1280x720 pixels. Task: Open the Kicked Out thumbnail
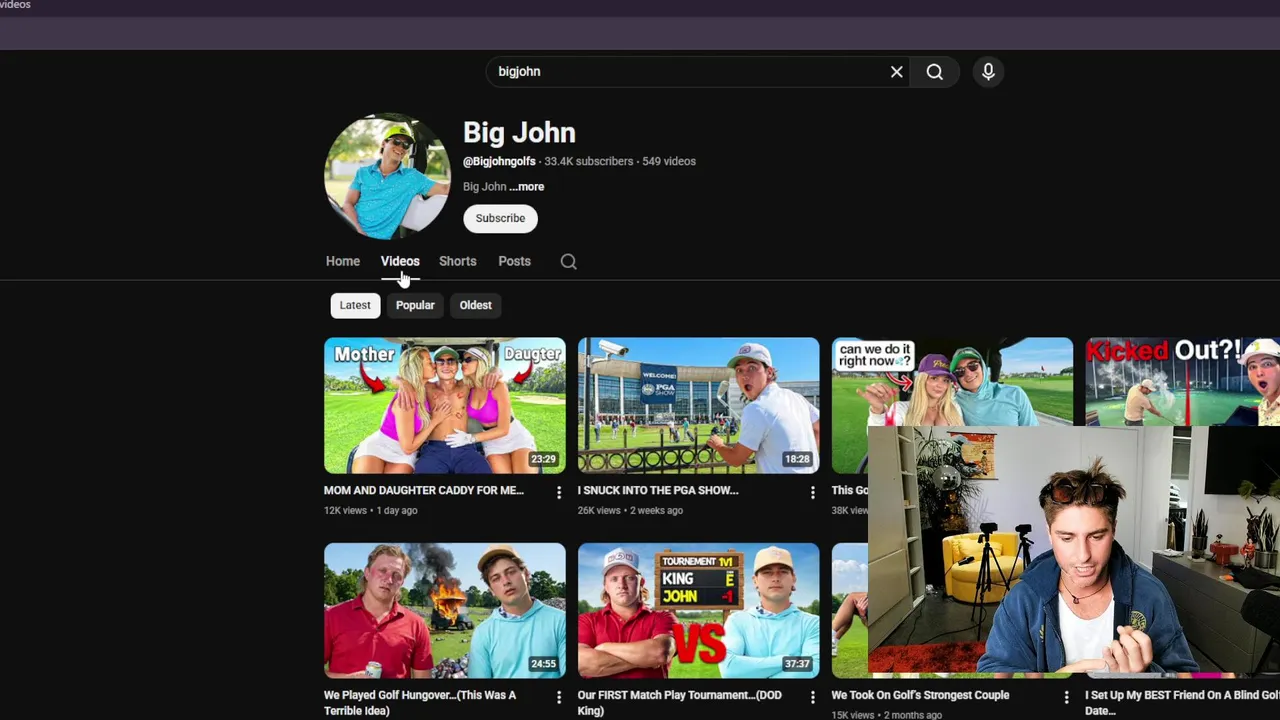tap(1183, 382)
